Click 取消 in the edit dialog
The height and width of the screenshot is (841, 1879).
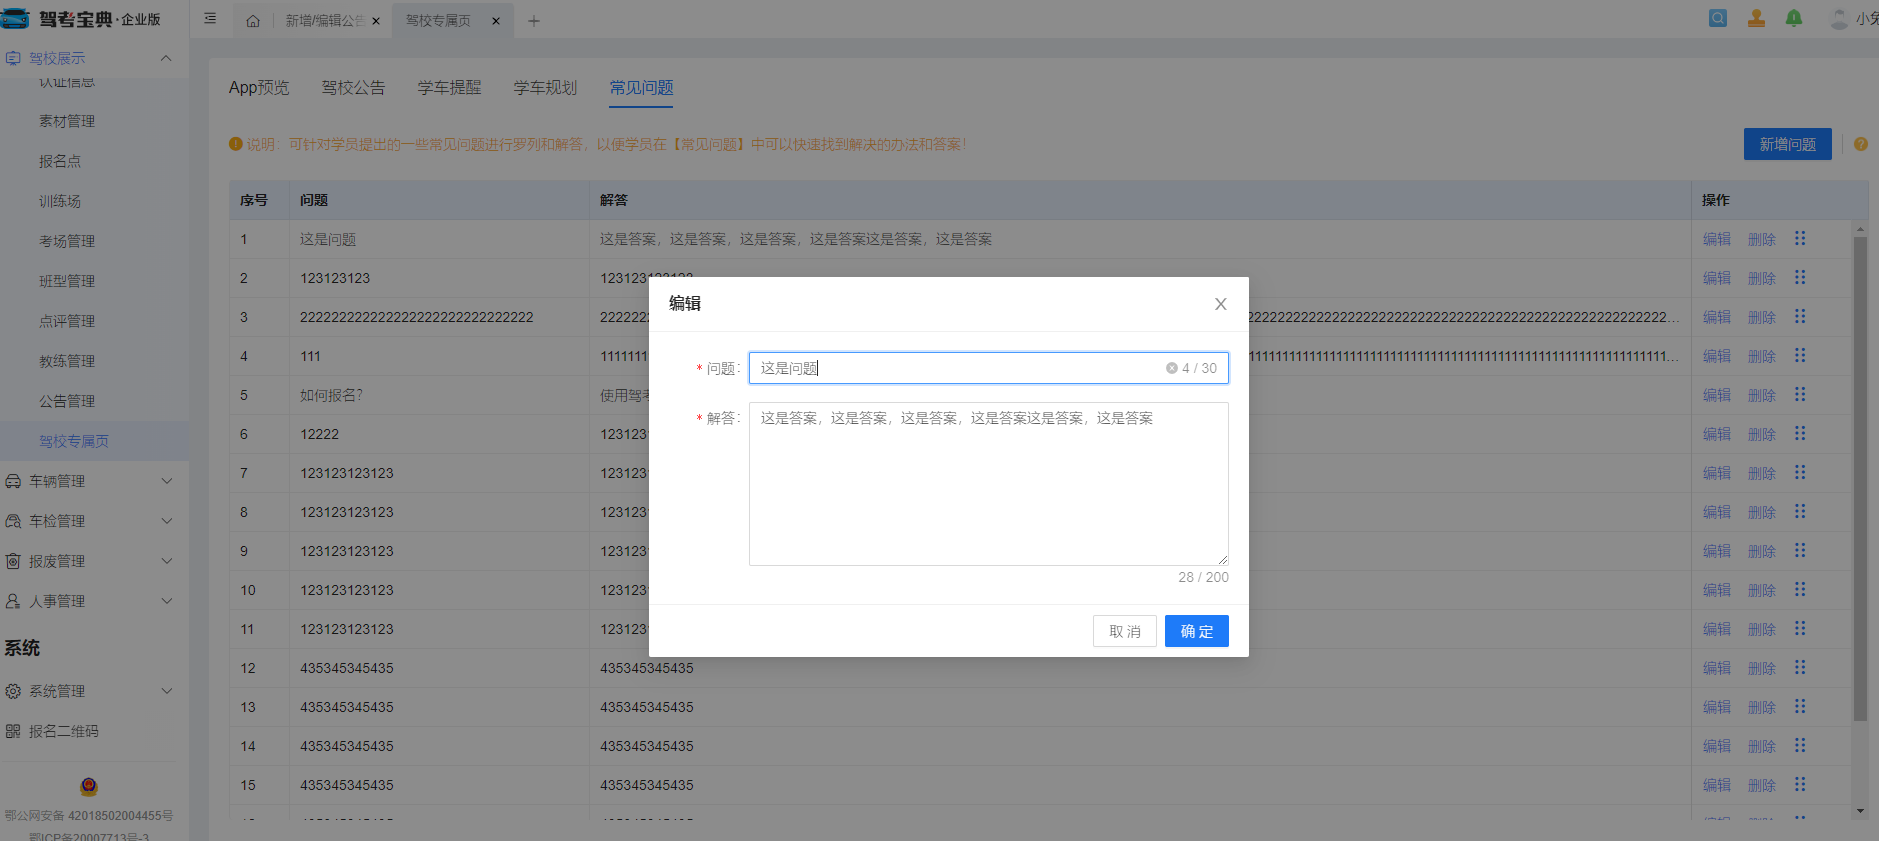point(1125,631)
